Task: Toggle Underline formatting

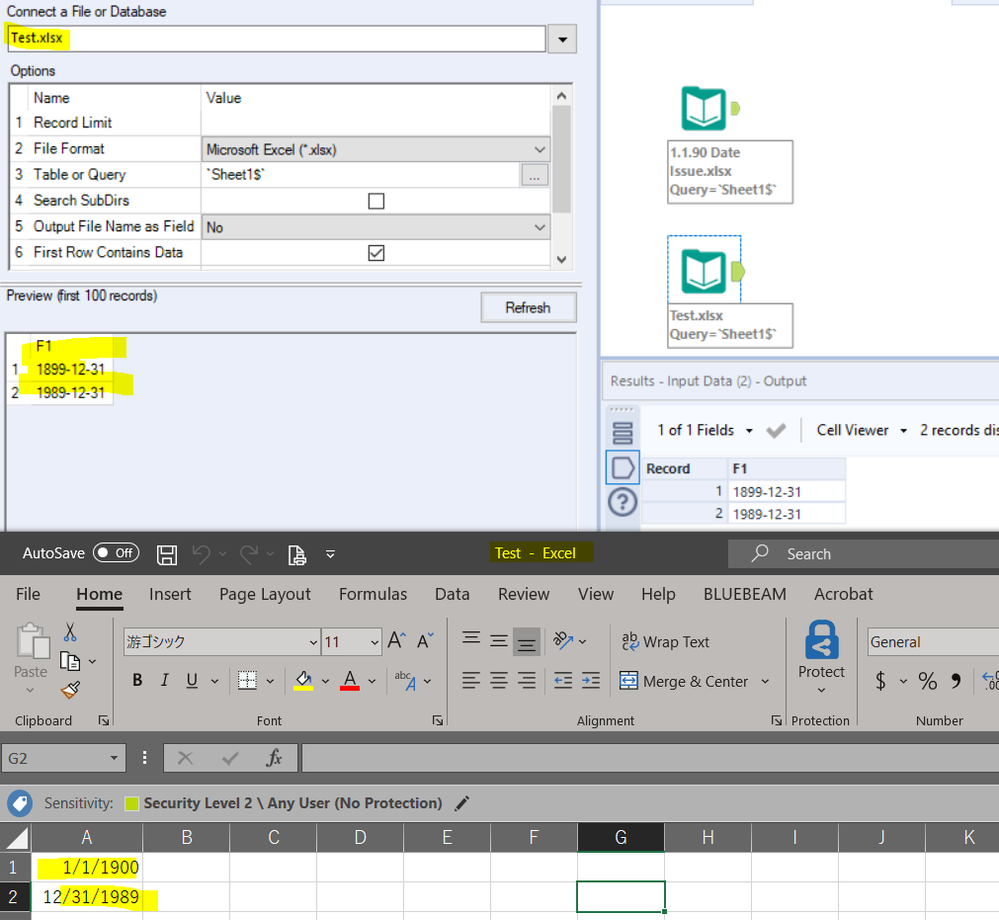Action: (x=192, y=680)
